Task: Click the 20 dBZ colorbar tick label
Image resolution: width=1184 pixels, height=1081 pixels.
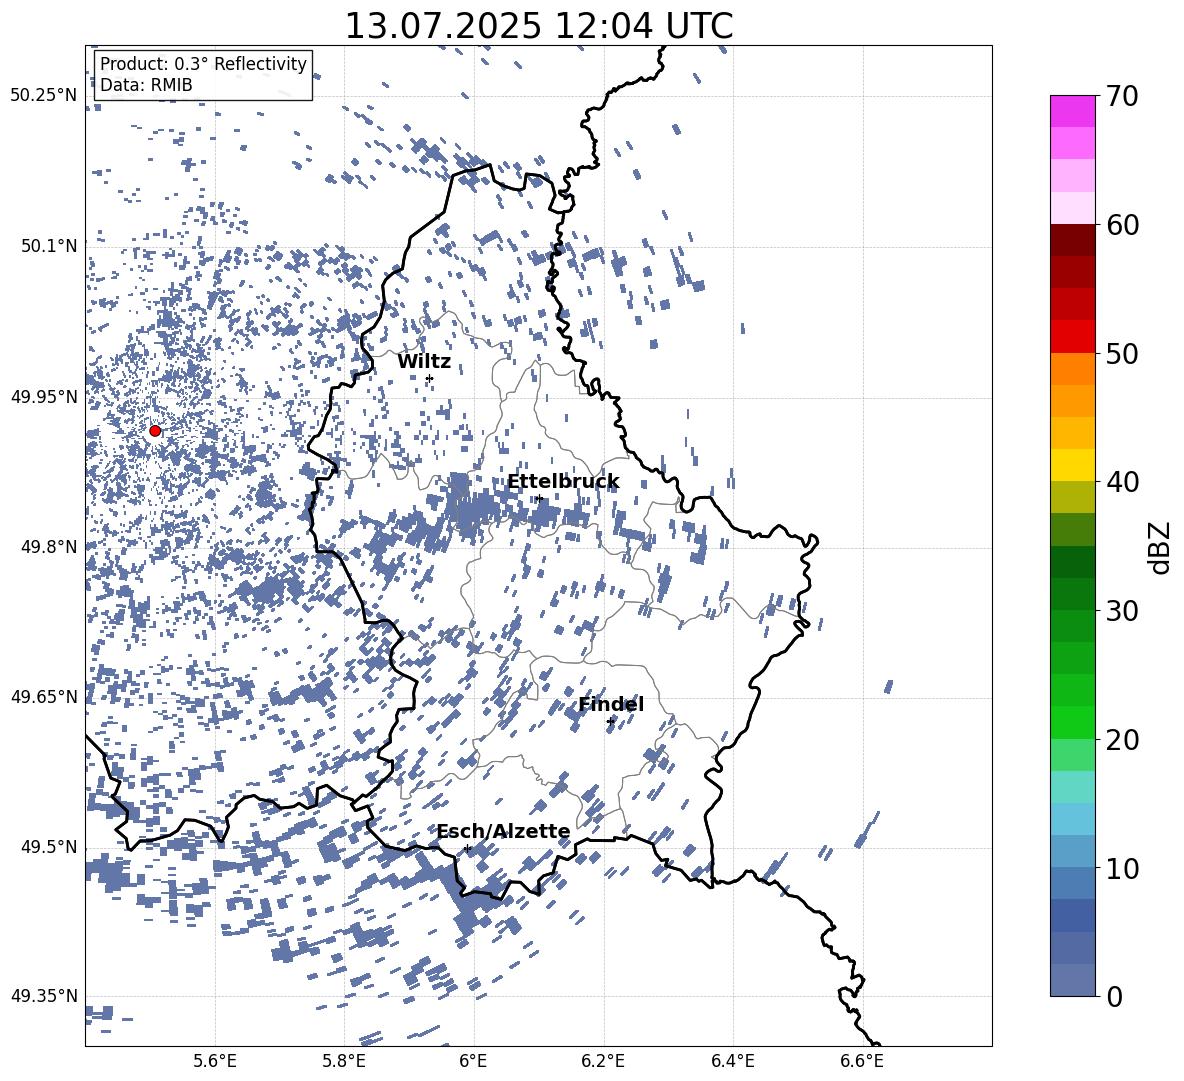Action: tap(1122, 739)
